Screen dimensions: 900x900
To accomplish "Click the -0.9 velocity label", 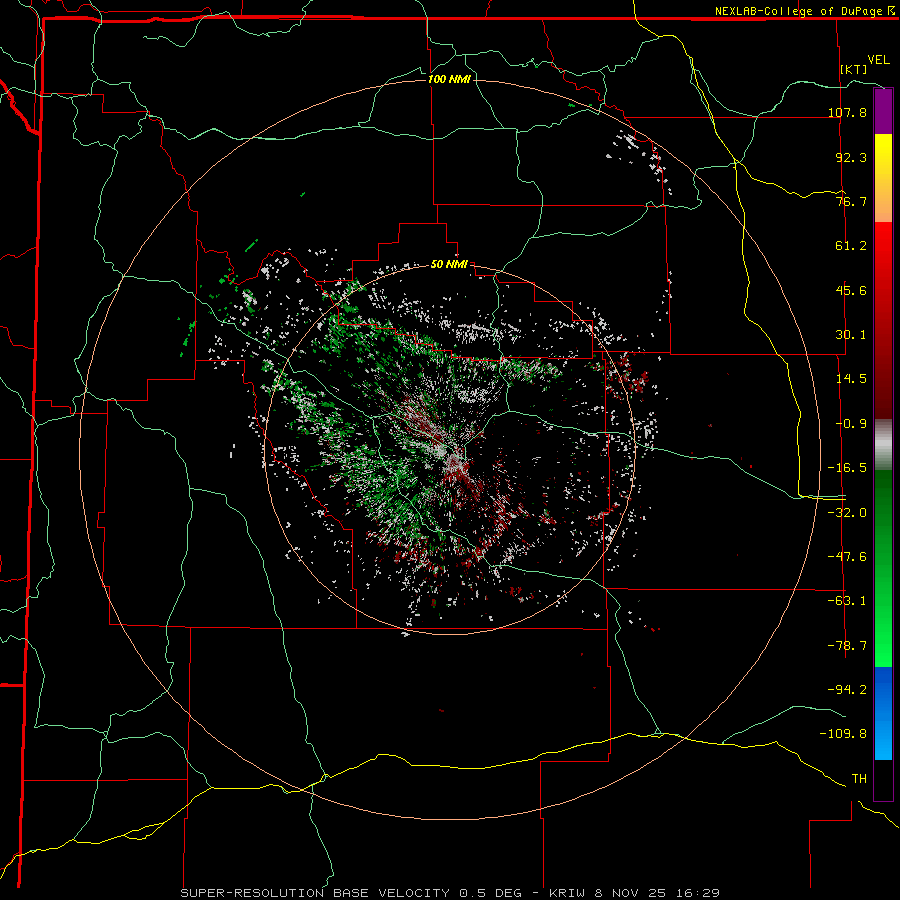I will (x=851, y=424).
